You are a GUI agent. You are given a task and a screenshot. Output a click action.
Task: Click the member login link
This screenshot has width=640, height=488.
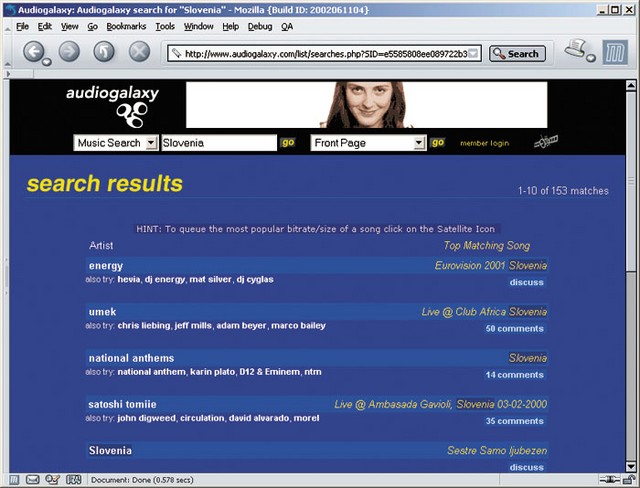pyautogui.click(x=484, y=143)
